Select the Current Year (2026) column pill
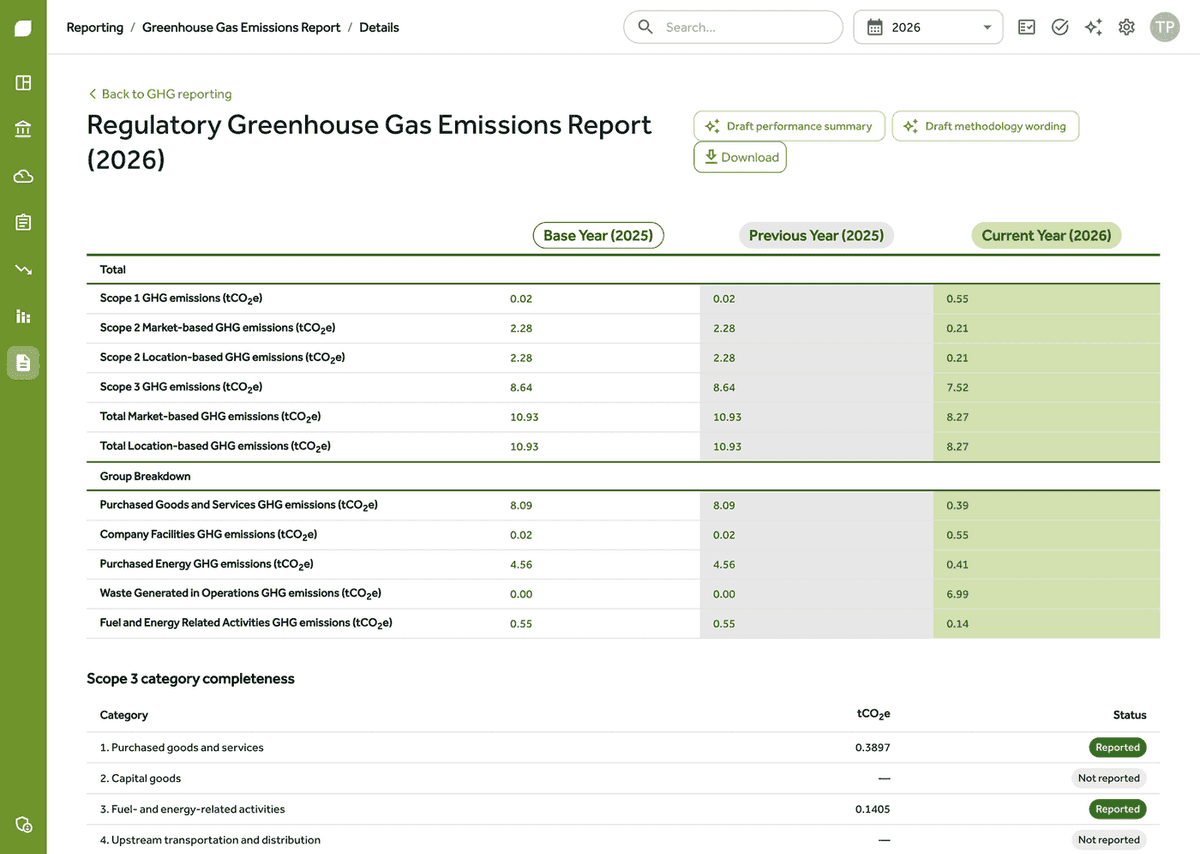 coord(1046,235)
